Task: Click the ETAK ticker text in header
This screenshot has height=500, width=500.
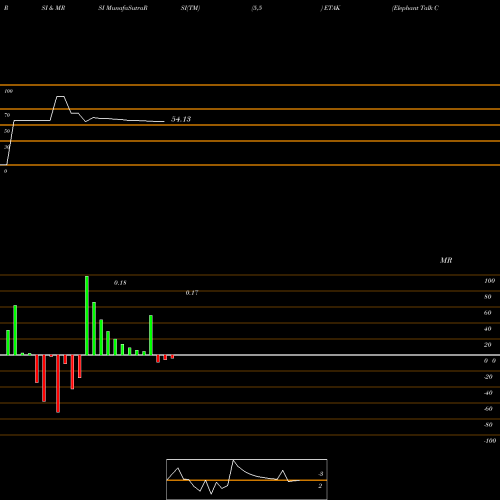Action: [x=331, y=8]
